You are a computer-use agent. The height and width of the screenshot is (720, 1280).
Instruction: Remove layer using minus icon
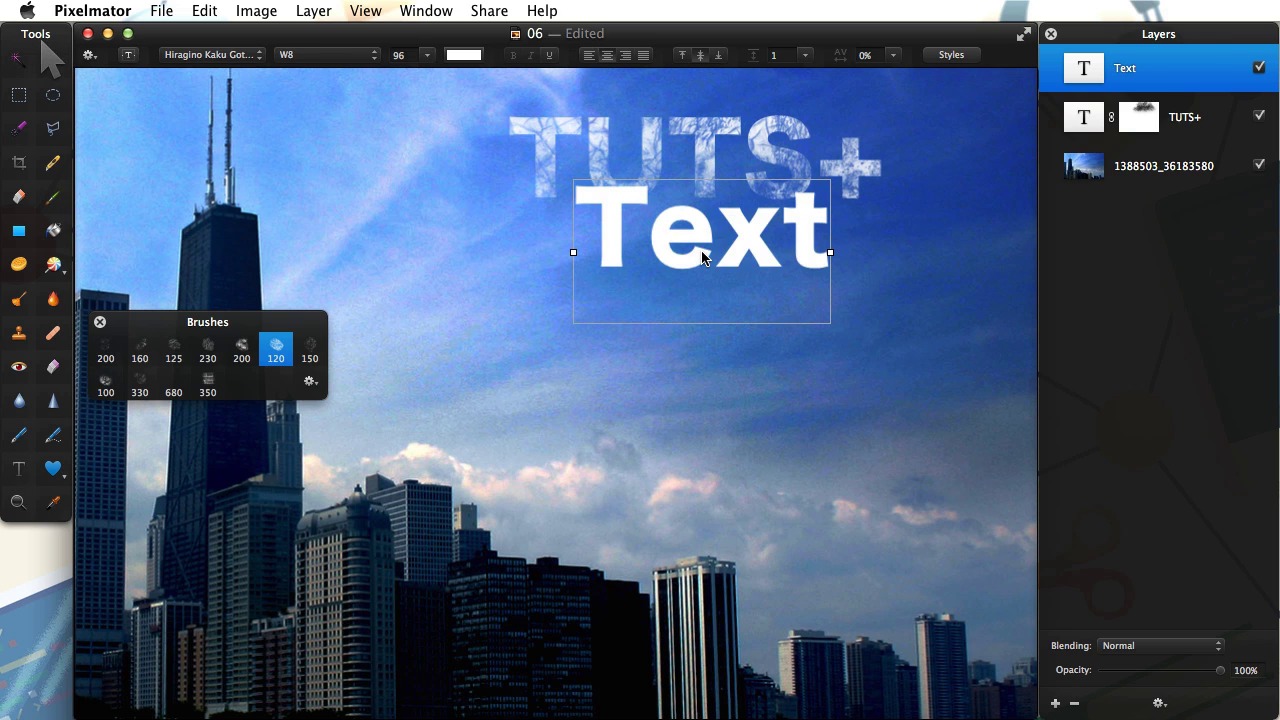point(1074,703)
